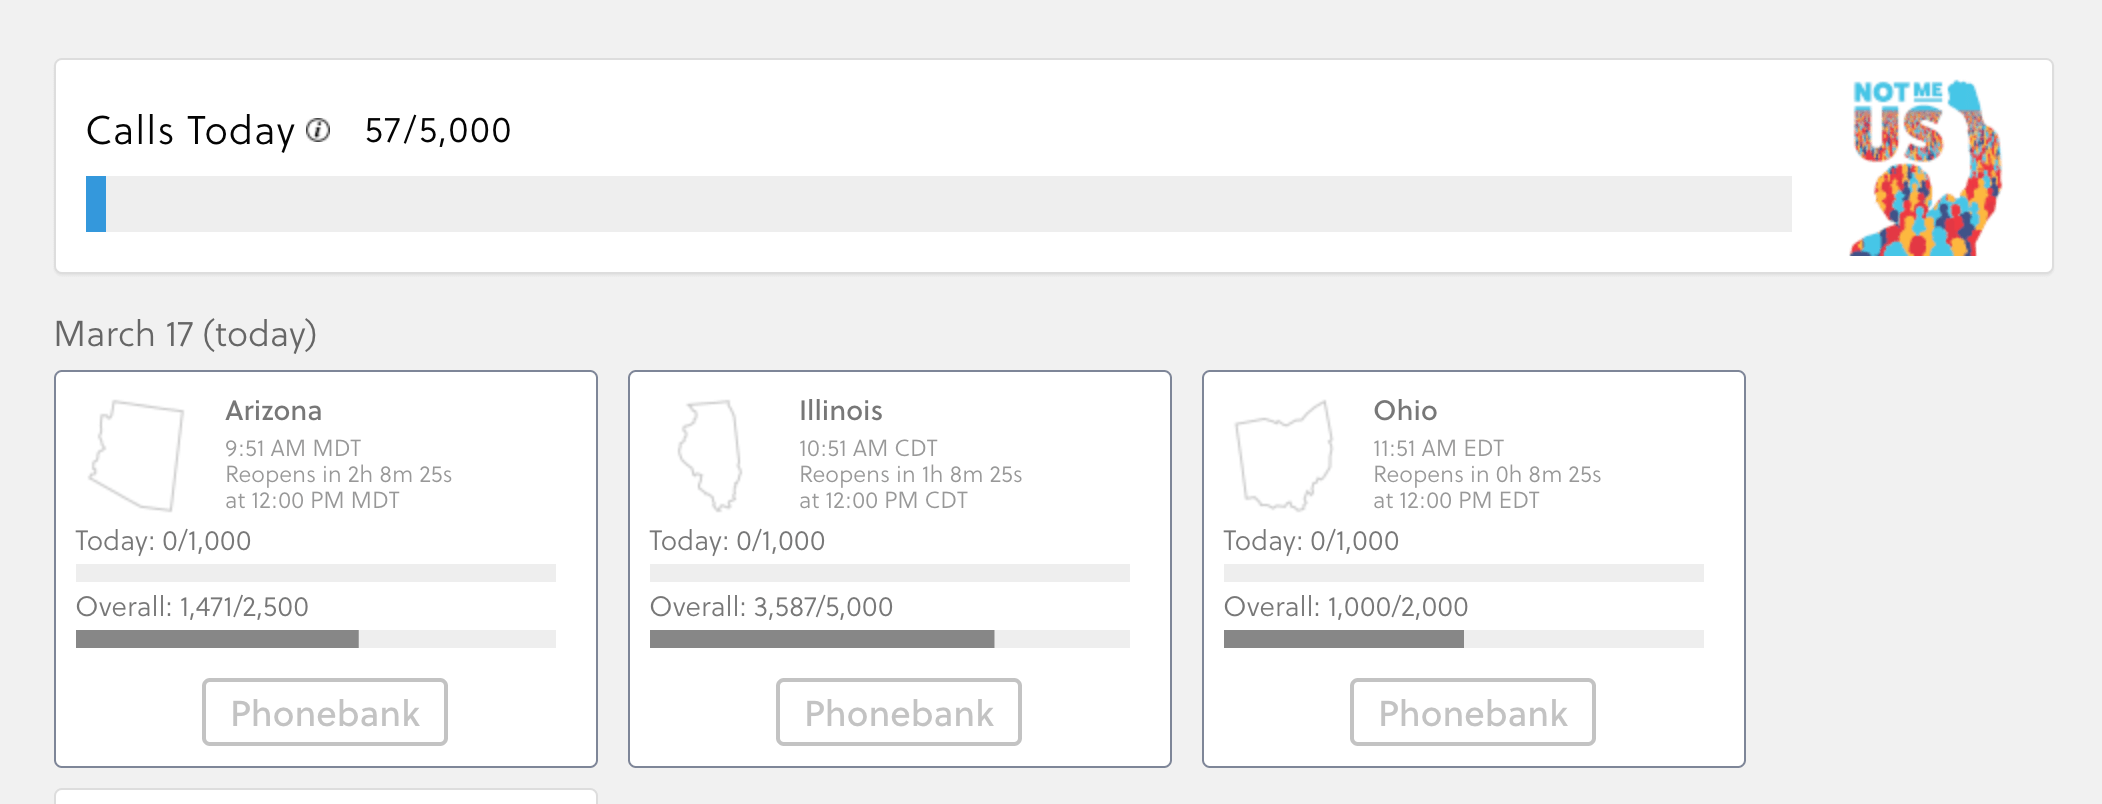
Task: Click the Ohio Today progress bar
Action: pos(1464,573)
